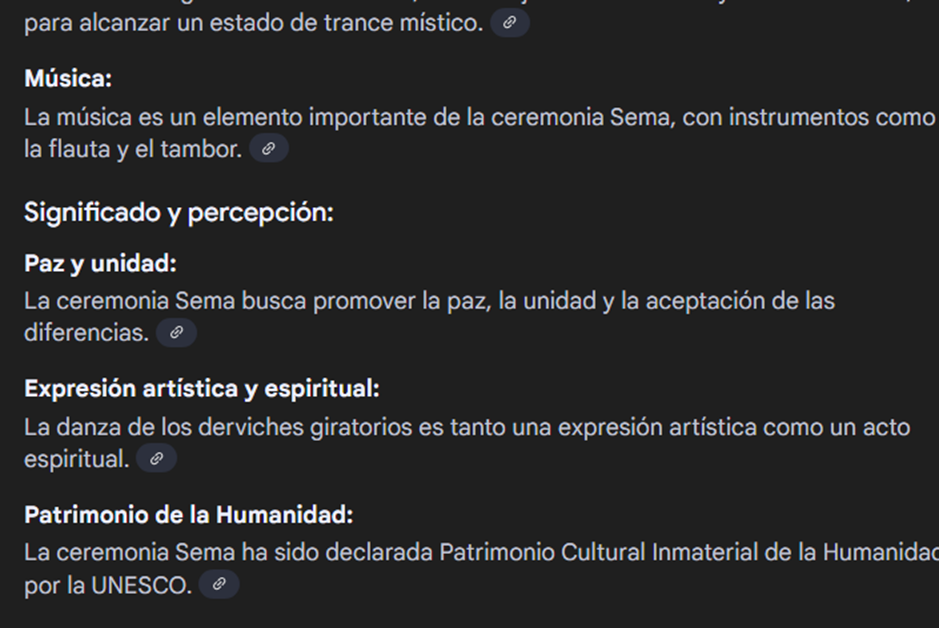The image size is (939, 628).
Task: Select the "Significado y percepción:" section title
Action: [x=178, y=212]
